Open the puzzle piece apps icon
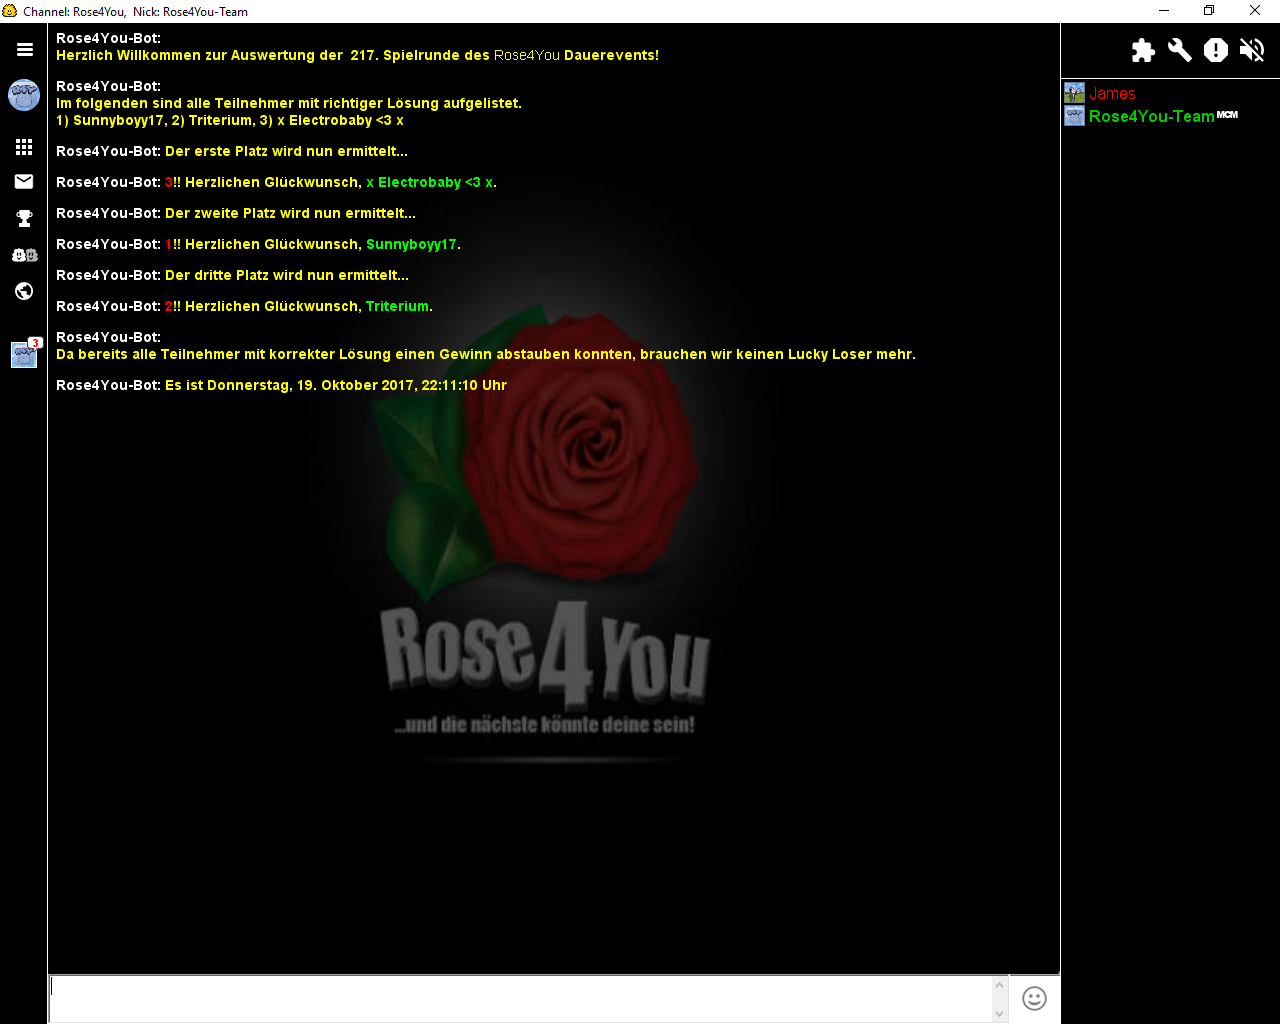 1143,50
